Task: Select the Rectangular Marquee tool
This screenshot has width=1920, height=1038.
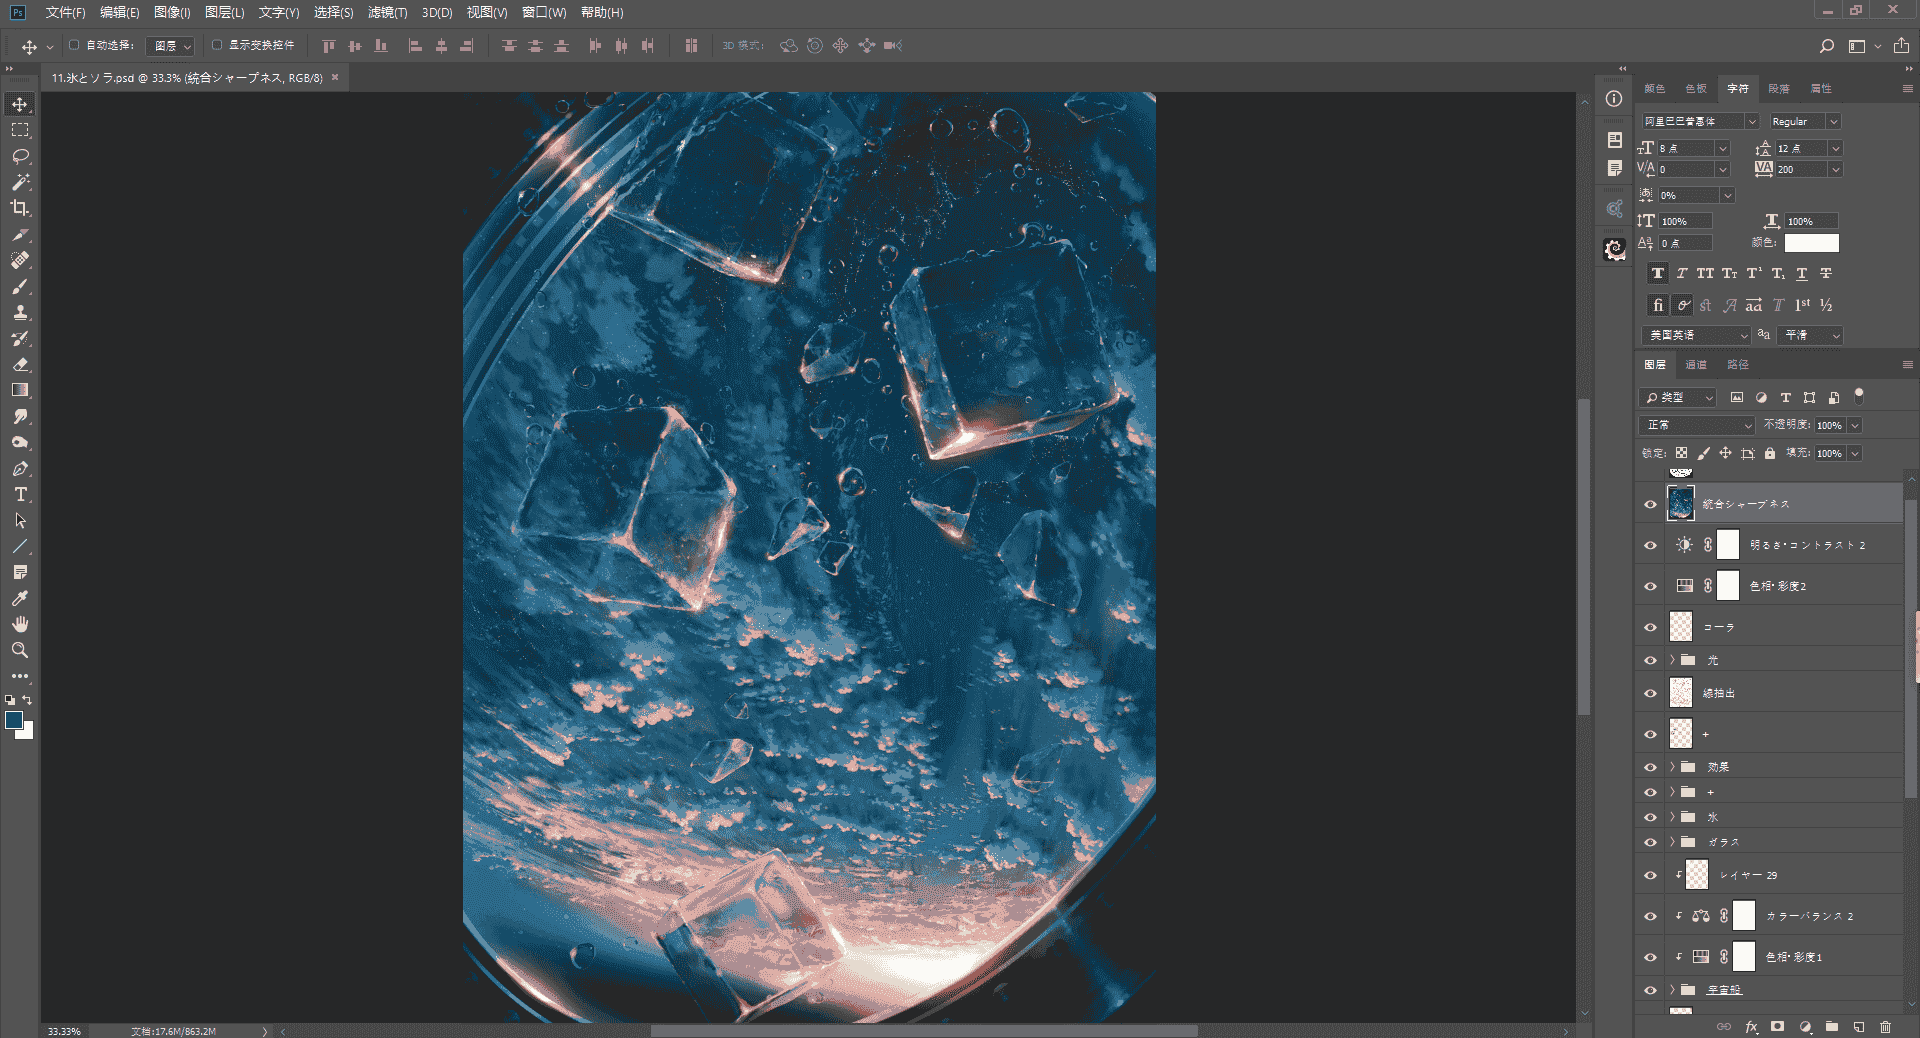Action: tap(20, 130)
